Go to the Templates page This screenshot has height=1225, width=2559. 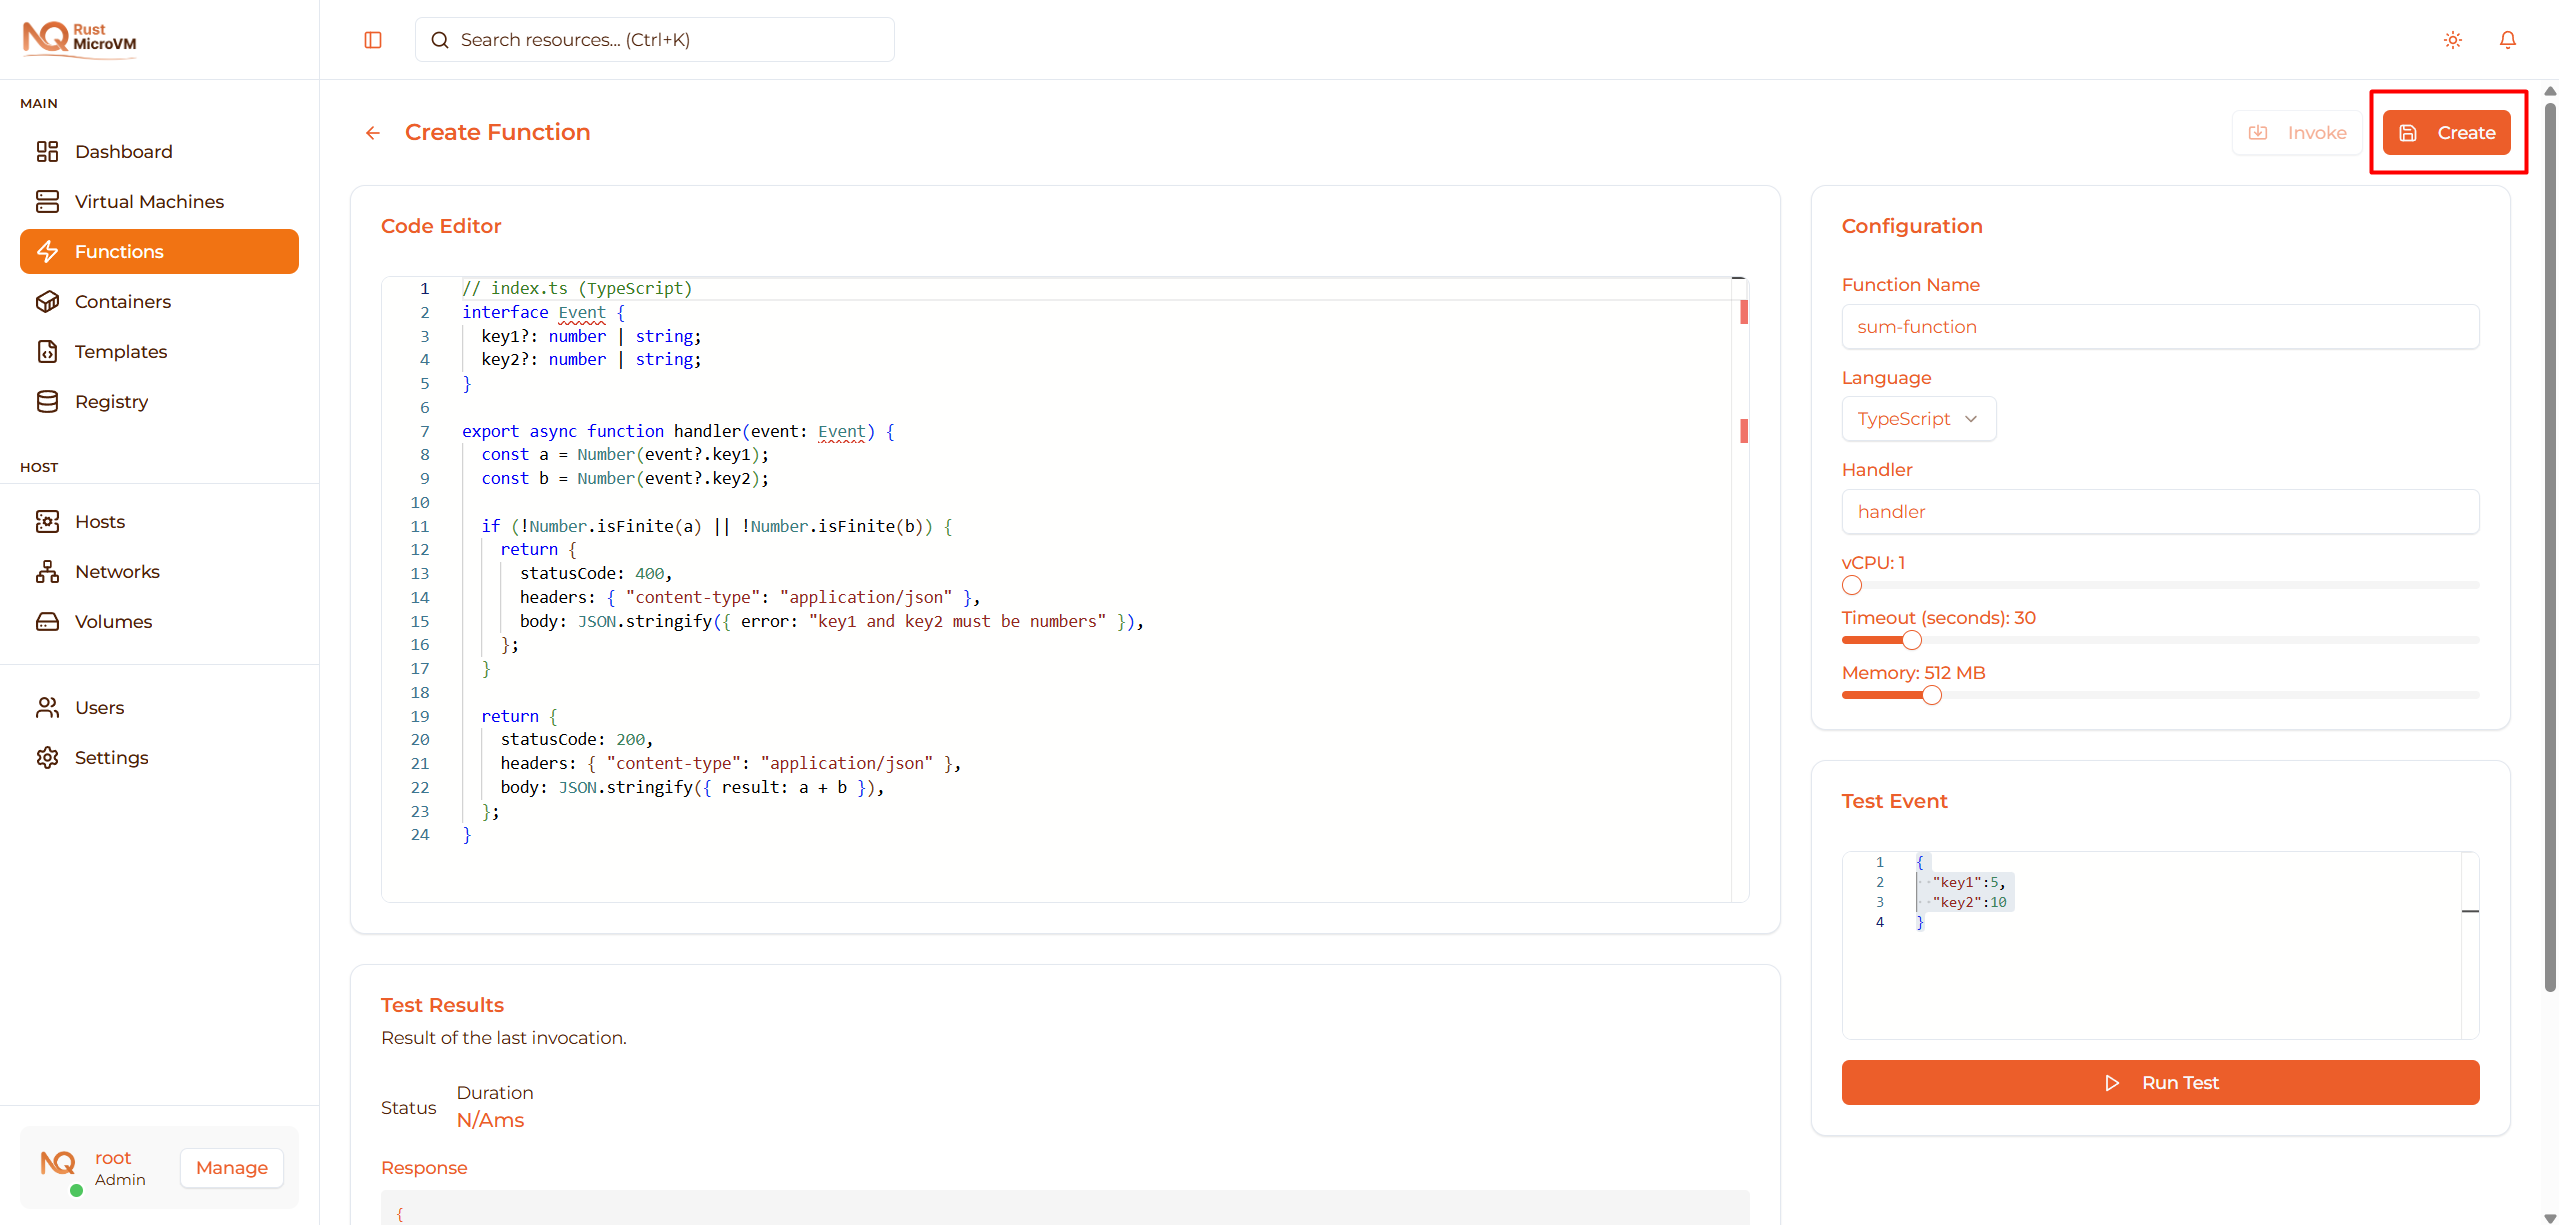[x=121, y=351]
